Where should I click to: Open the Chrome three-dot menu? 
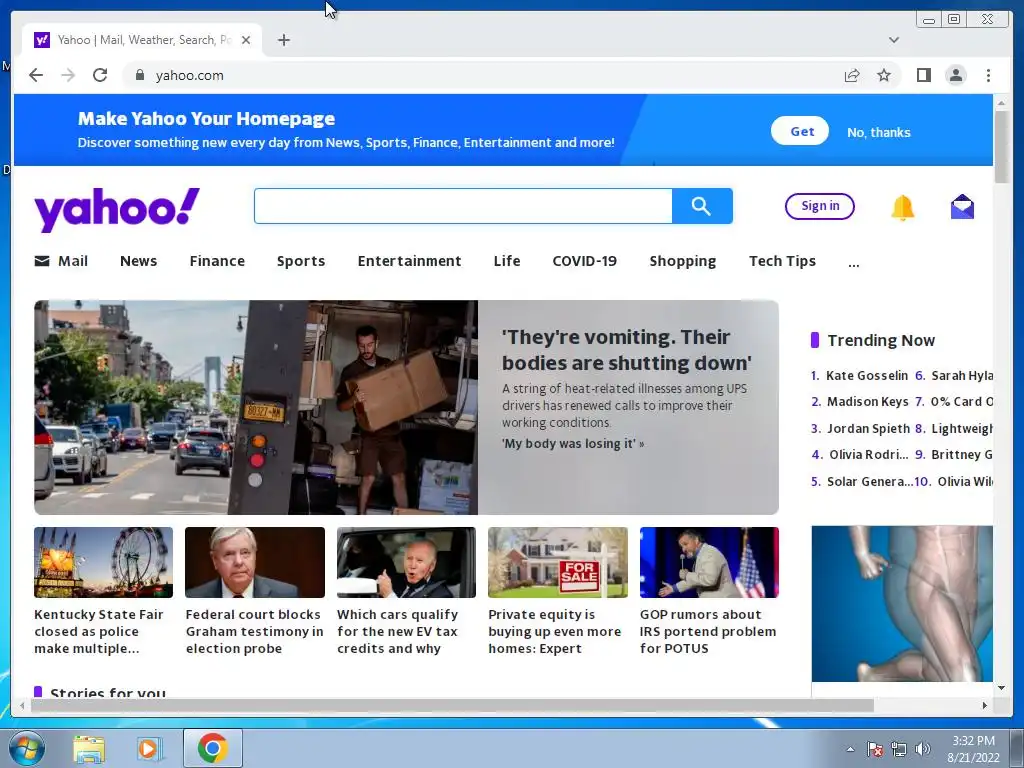[x=988, y=75]
